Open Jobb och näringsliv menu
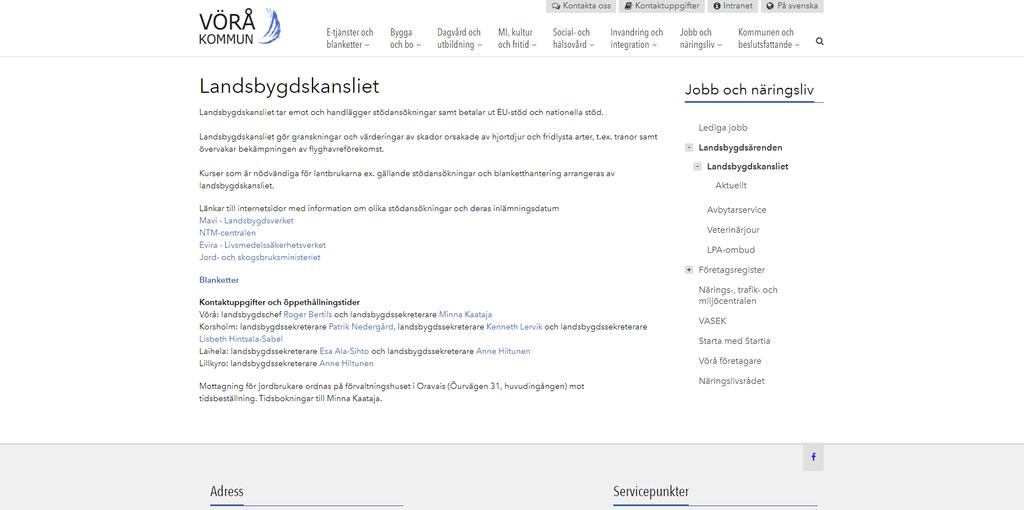This screenshot has width=1024, height=510. pyautogui.click(x=701, y=39)
